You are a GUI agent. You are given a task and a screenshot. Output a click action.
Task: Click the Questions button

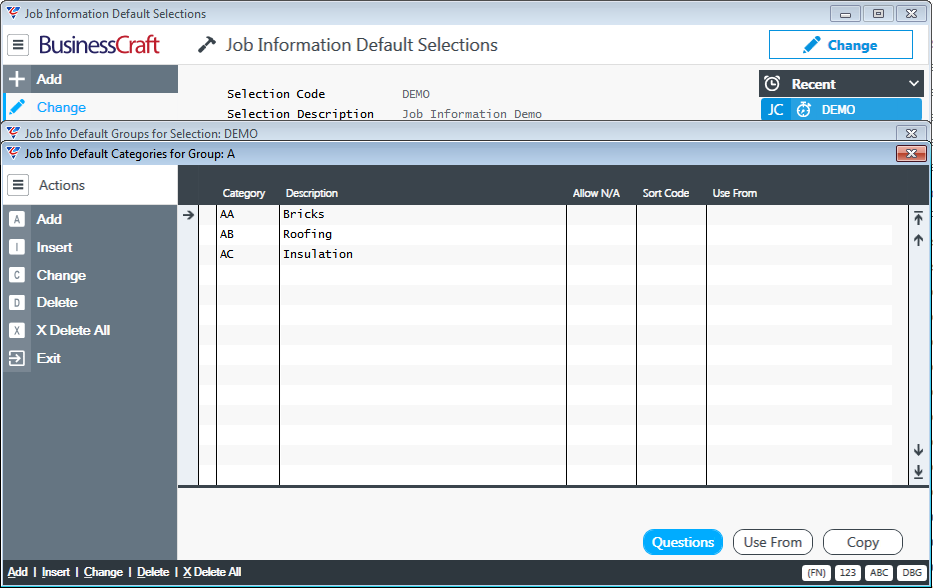tap(683, 542)
